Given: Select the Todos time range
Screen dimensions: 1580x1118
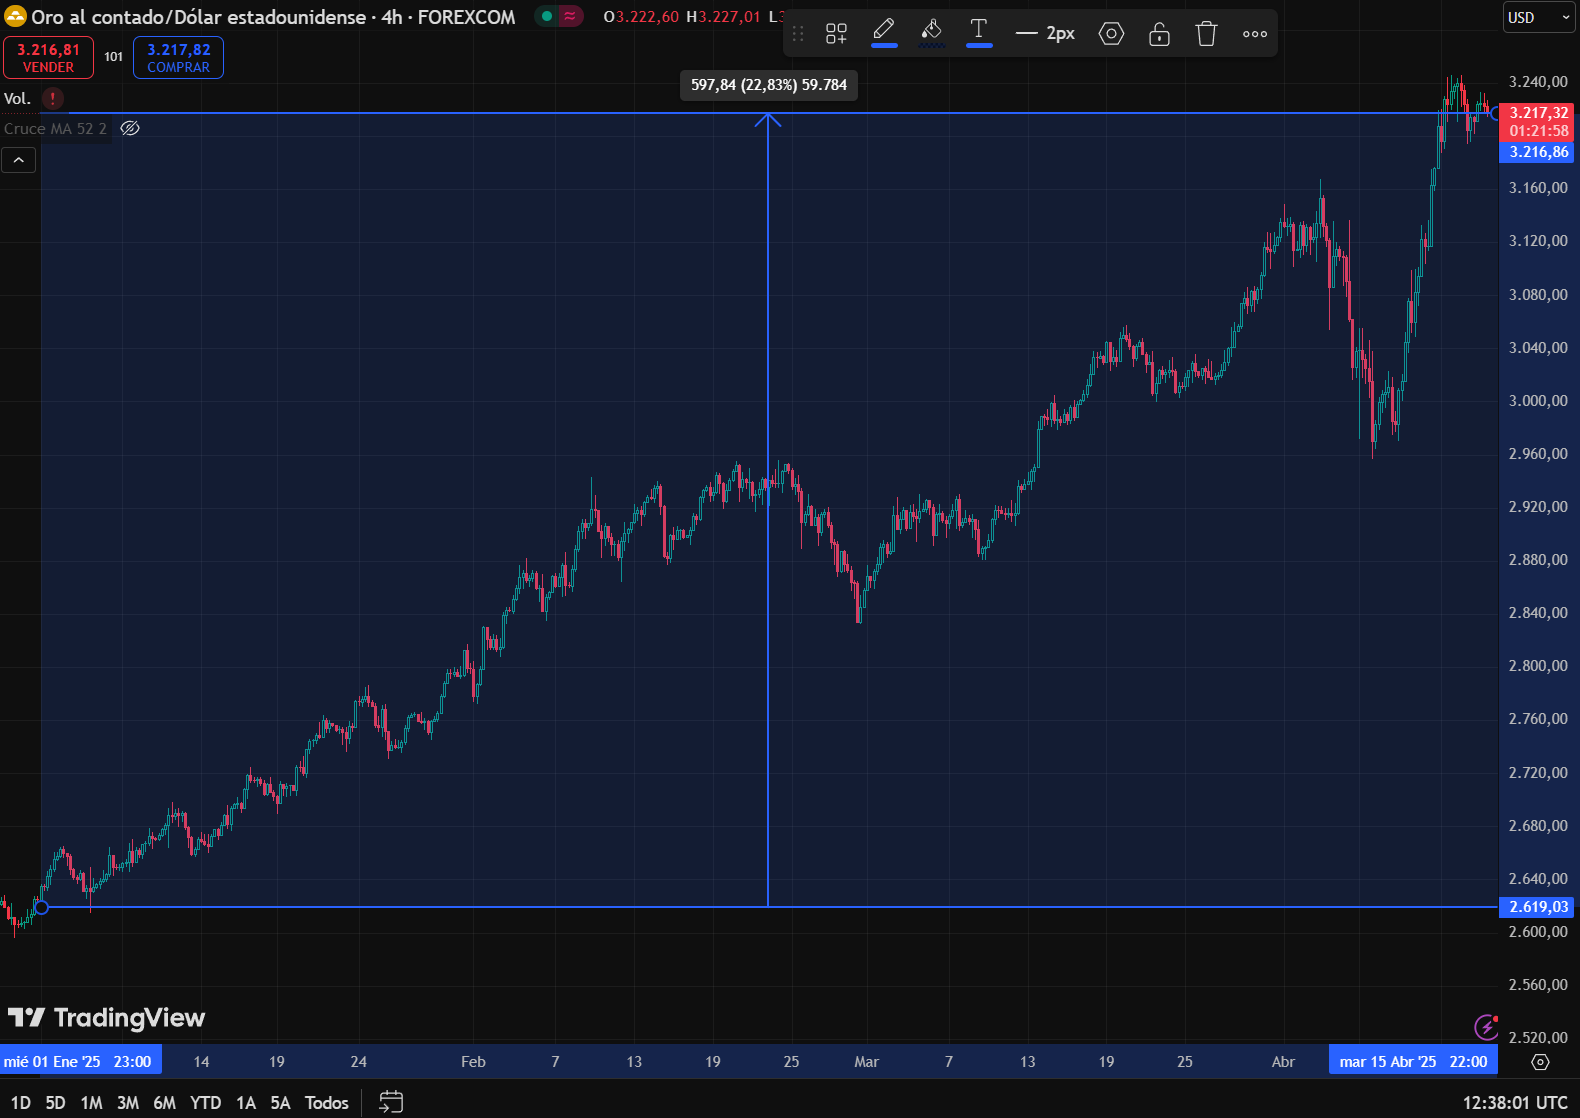Looking at the screenshot, I should [x=327, y=1102].
